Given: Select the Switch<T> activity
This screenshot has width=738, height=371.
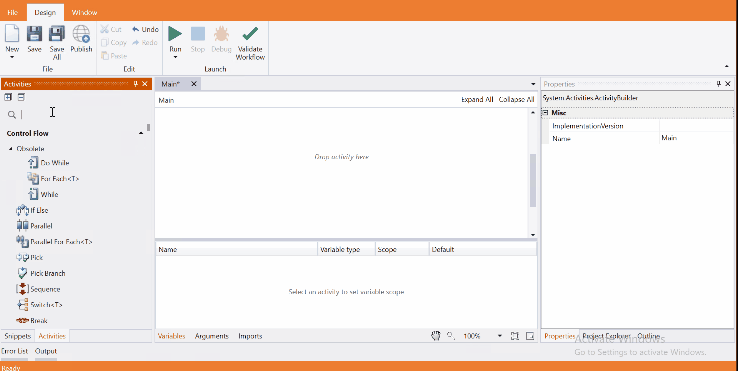Looking at the screenshot, I should tap(40, 305).
